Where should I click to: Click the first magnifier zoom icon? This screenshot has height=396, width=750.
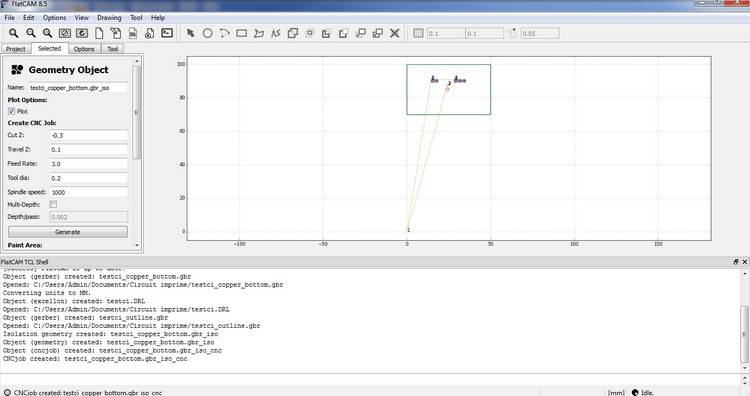13,33
